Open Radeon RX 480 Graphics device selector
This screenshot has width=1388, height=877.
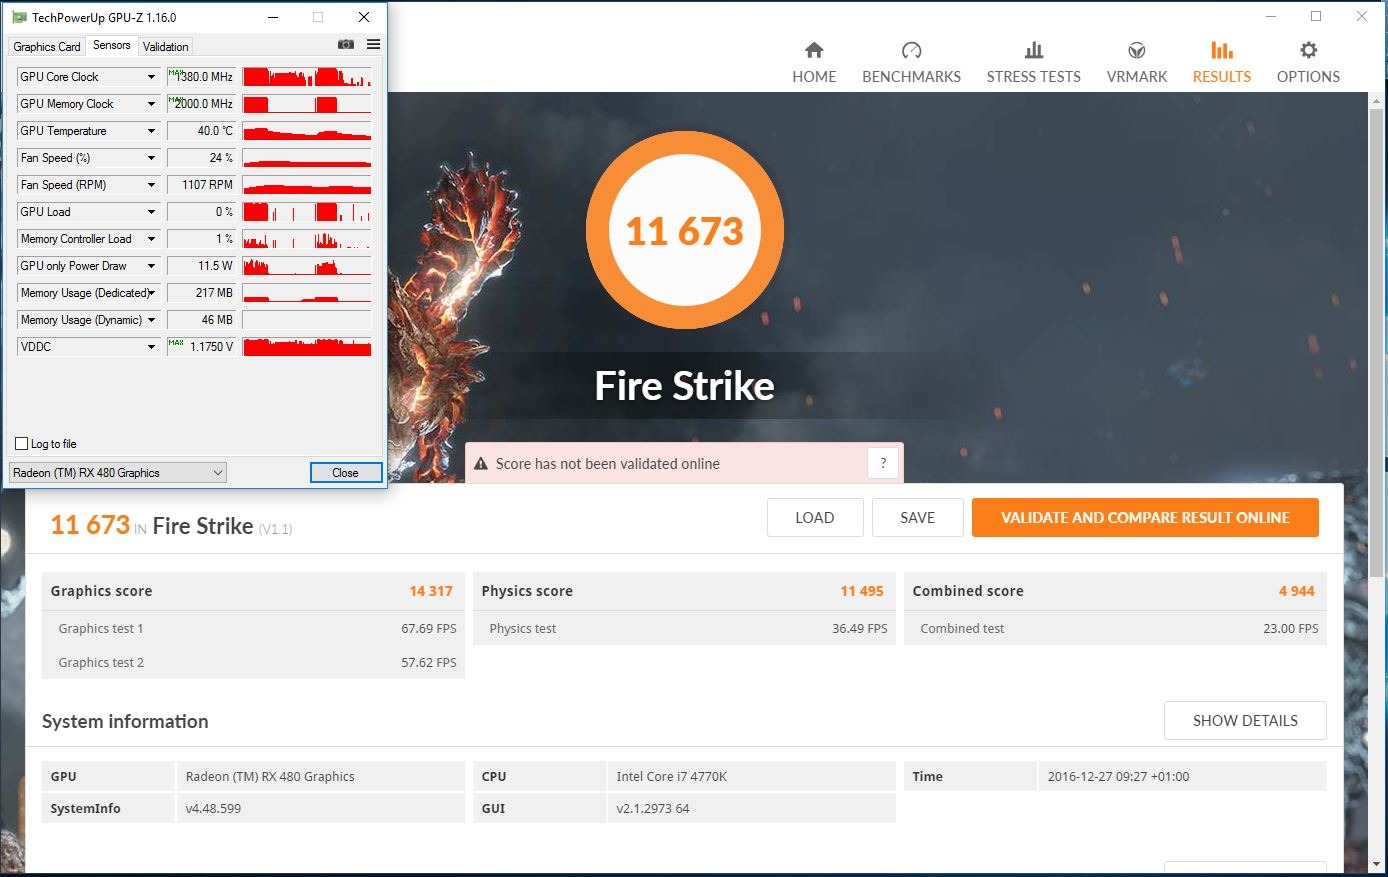[x=118, y=473]
